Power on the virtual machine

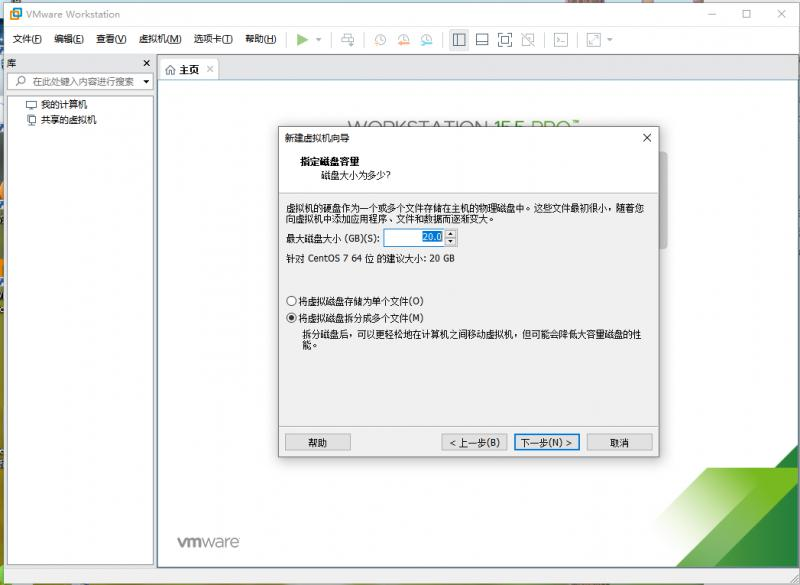(304, 40)
